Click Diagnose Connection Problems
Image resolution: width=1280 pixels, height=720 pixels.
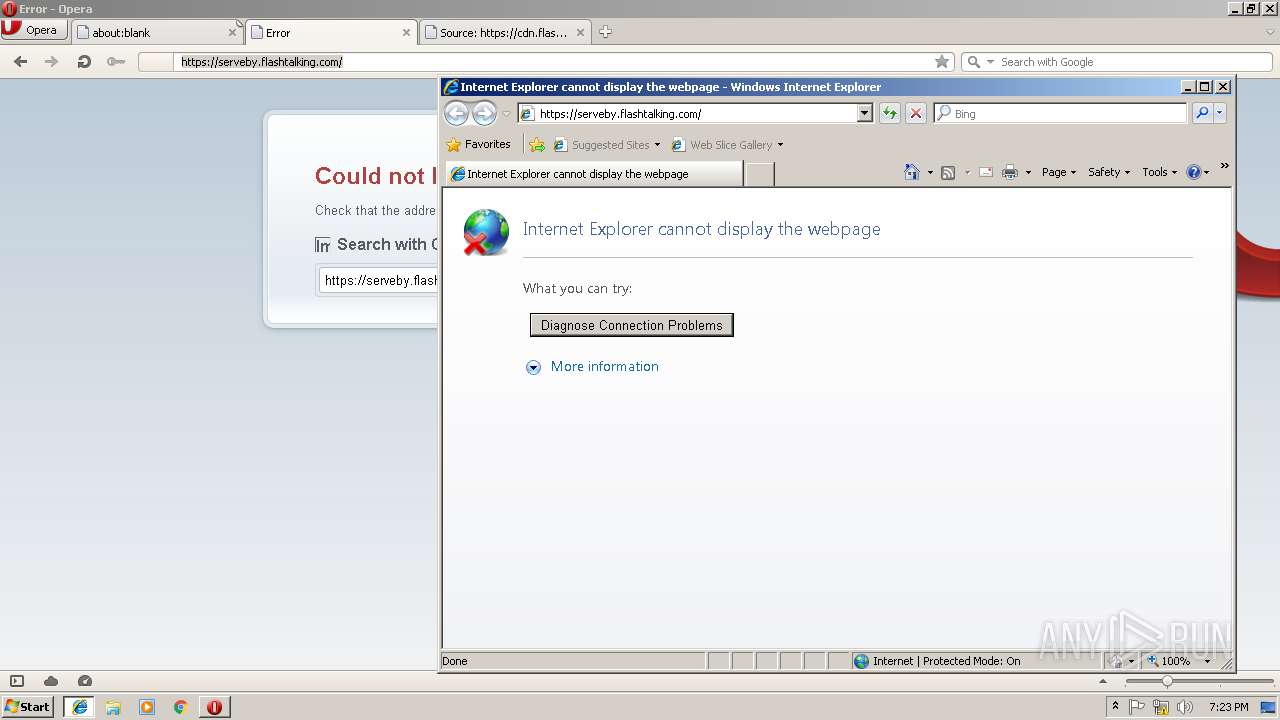pos(632,325)
